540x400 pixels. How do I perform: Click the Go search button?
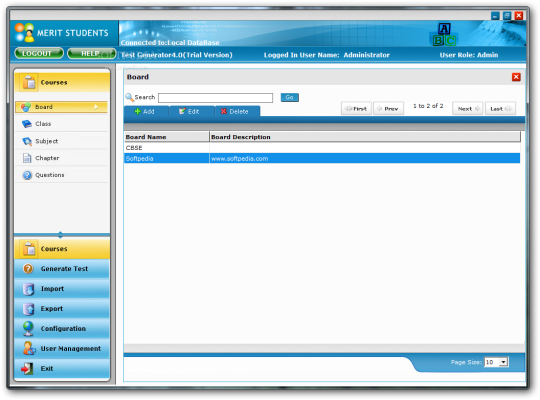click(x=290, y=98)
